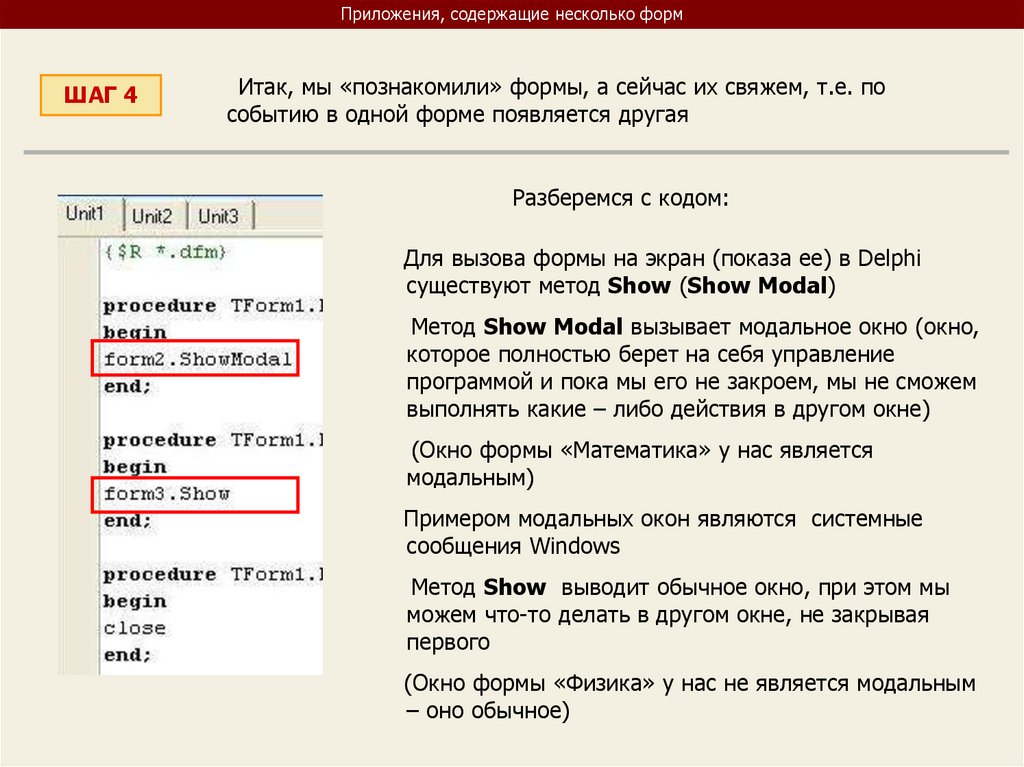Click the heading Разберемся с кодом:
This screenshot has width=1024, height=767.
pos(620,197)
